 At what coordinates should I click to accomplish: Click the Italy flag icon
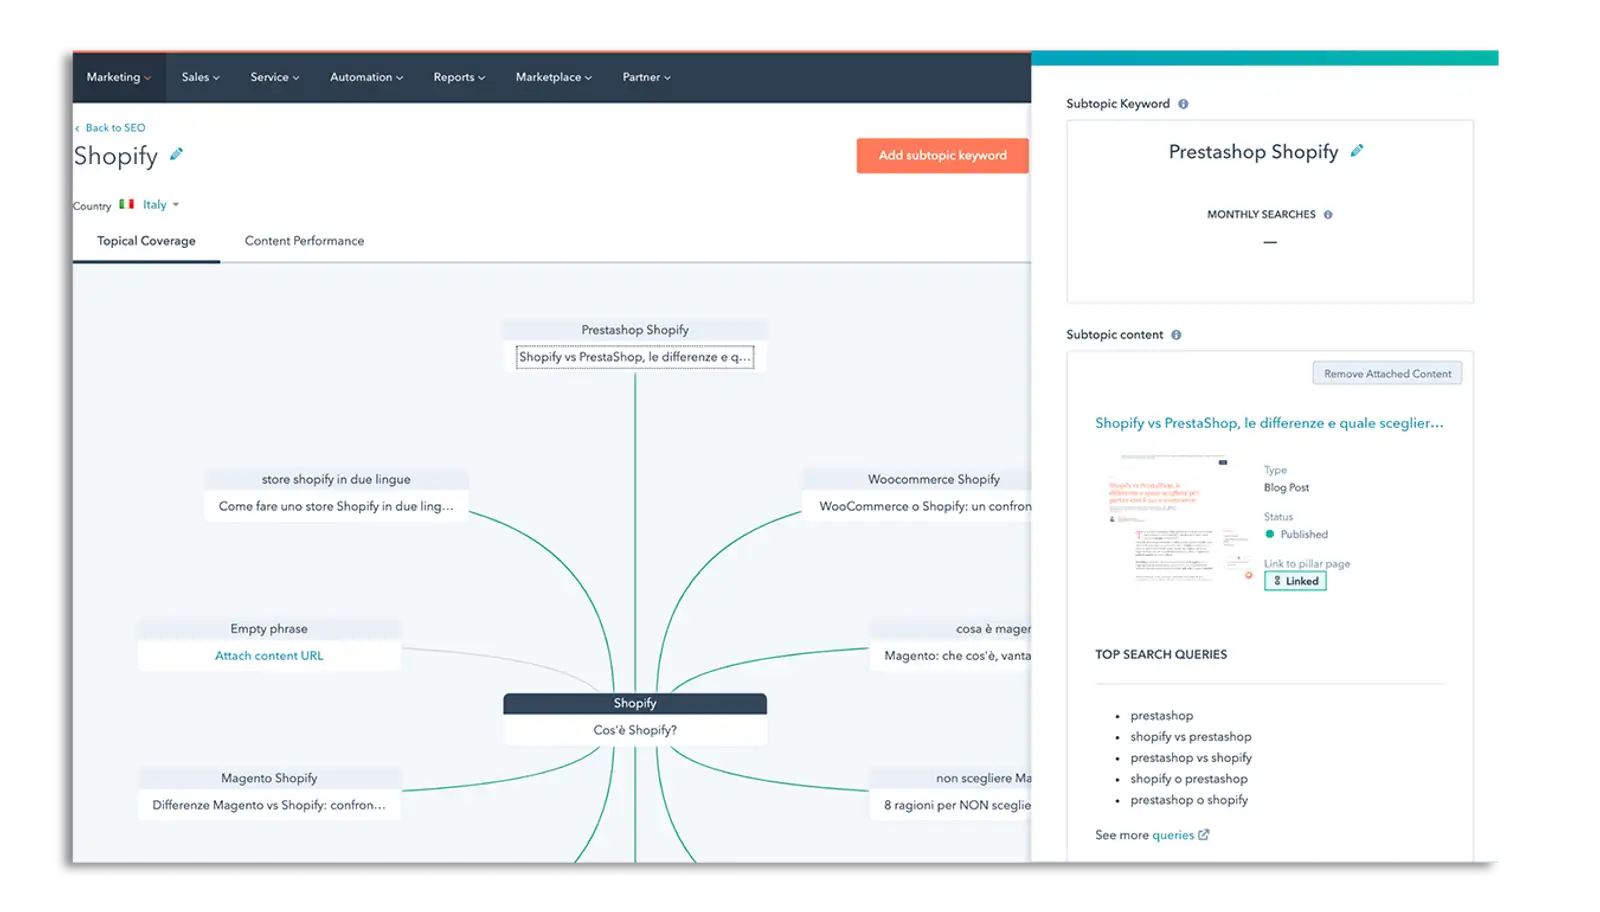coord(127,204)
